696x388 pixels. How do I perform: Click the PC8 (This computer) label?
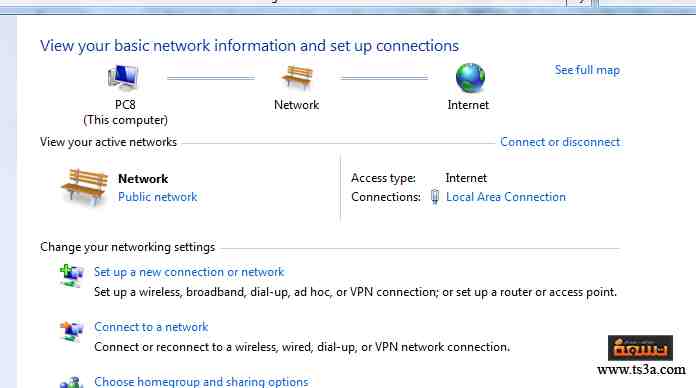[x=125, y=112]
